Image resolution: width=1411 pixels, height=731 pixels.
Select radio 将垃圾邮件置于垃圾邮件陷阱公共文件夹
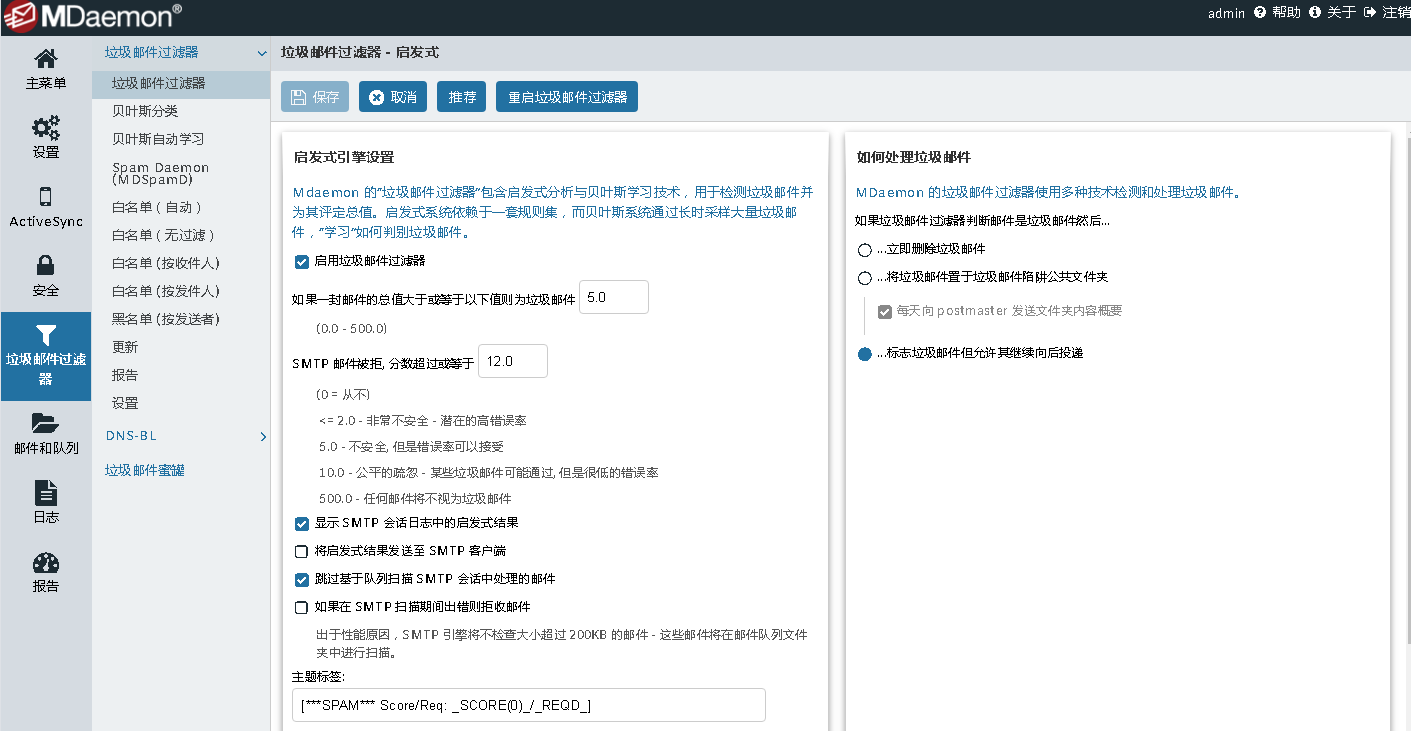point(865,278)
